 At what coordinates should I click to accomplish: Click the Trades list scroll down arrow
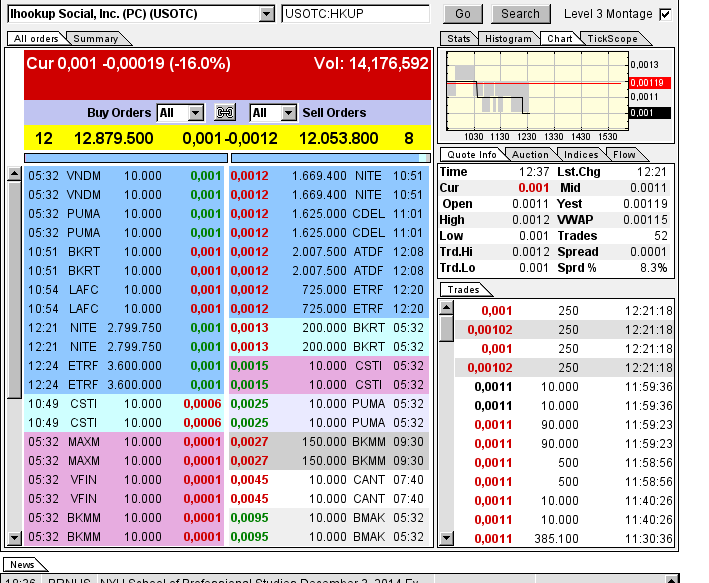(446, 539)
